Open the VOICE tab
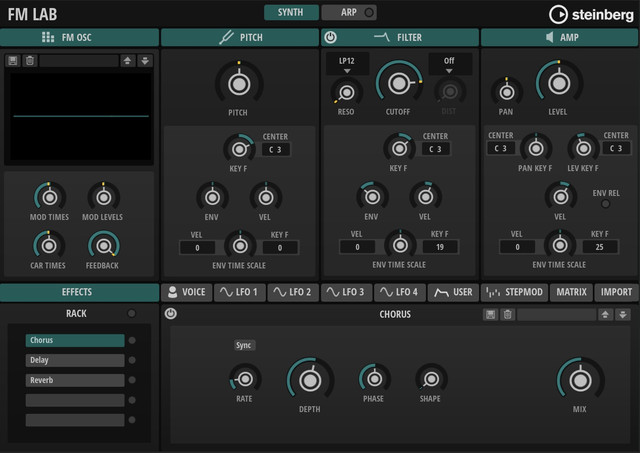Viewport: 640px width, 453px height. (x=187, y=292)
